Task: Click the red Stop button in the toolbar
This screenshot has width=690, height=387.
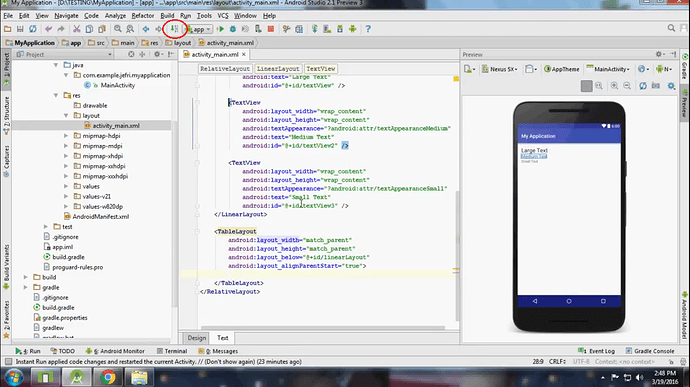Action: 271,29
